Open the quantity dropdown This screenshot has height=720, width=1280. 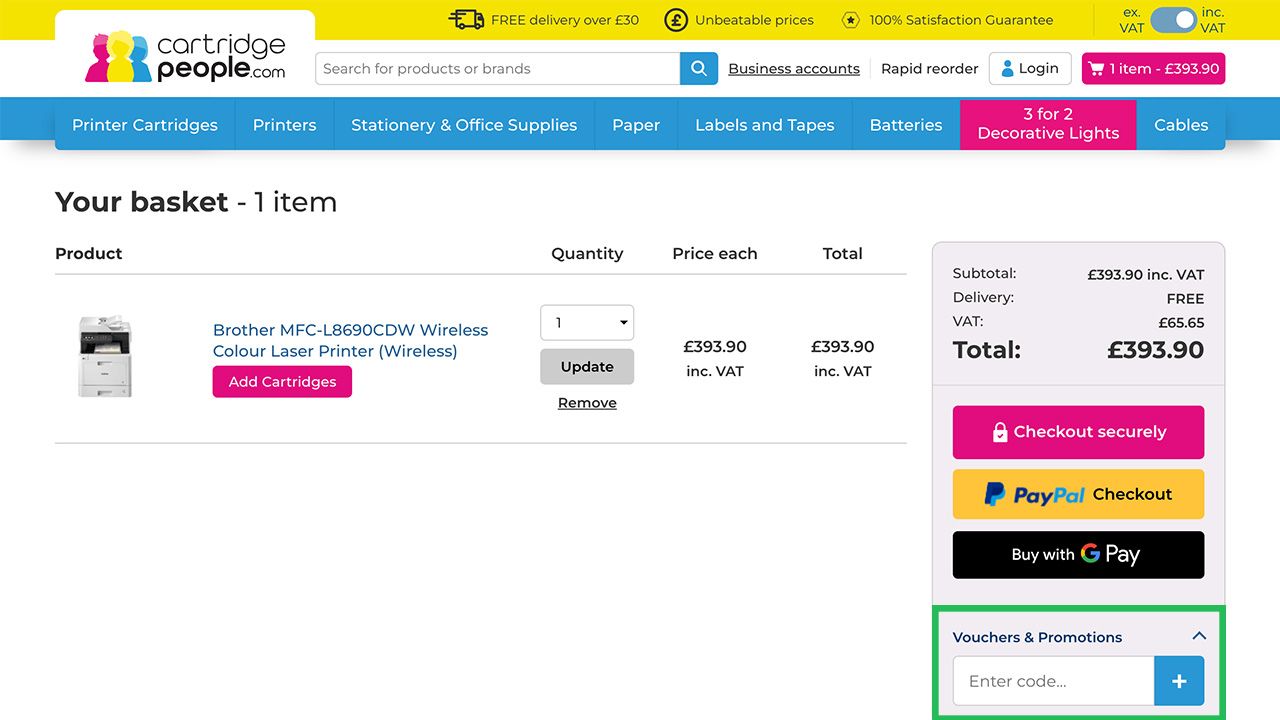coord(587,322)
